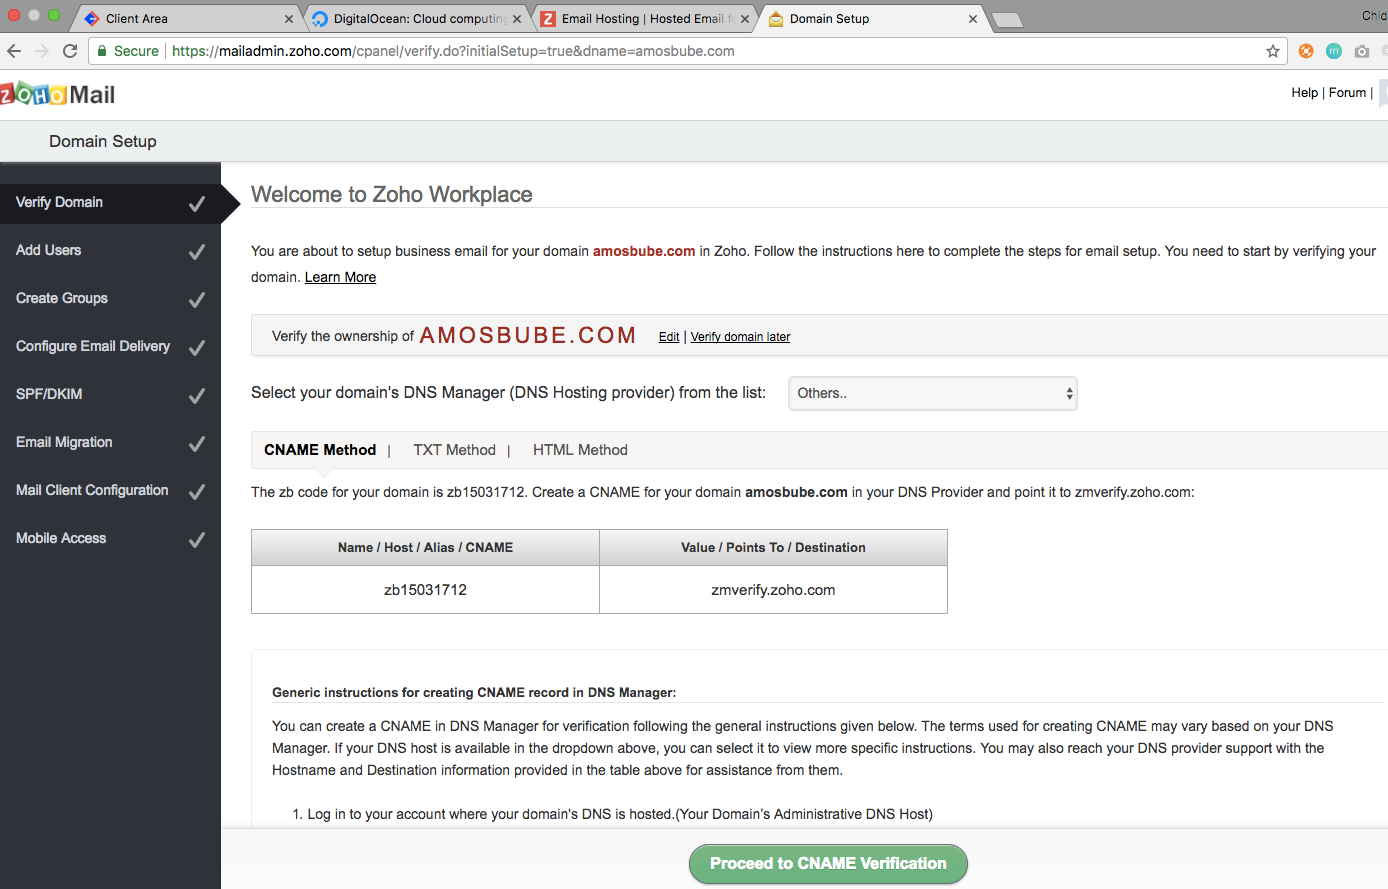This screenshot has height=889, width=1388.
Task: Click the browser back arrow
Action: 14,51
